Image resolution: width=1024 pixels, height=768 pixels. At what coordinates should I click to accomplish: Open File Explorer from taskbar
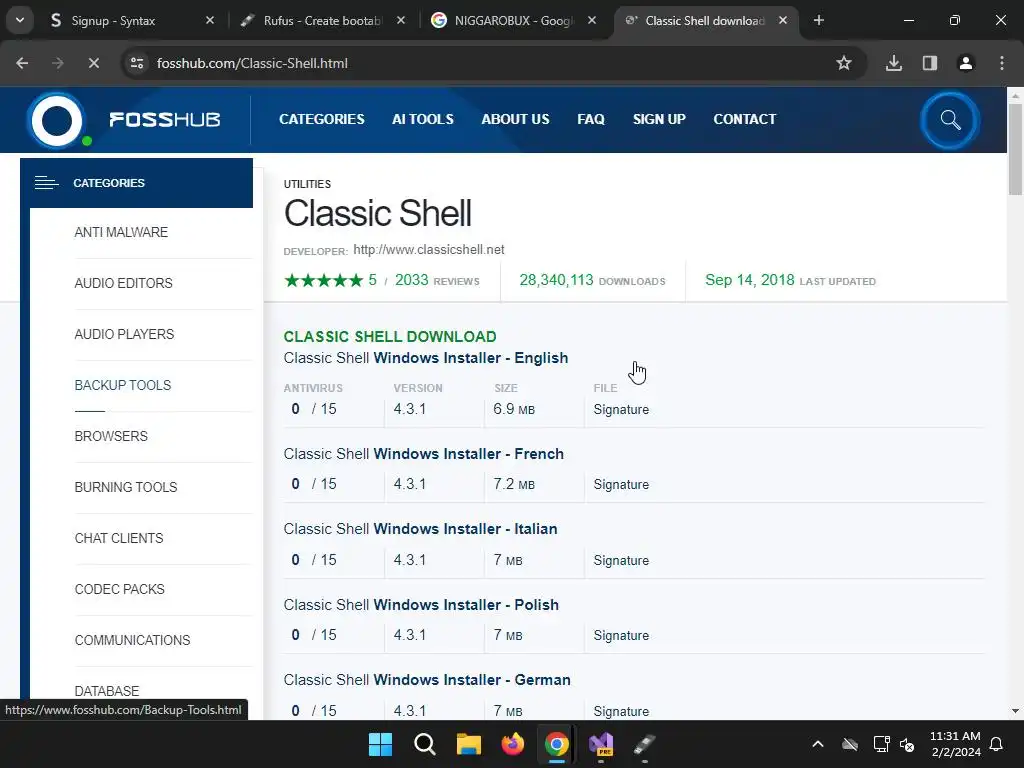[x=469, y=744]
